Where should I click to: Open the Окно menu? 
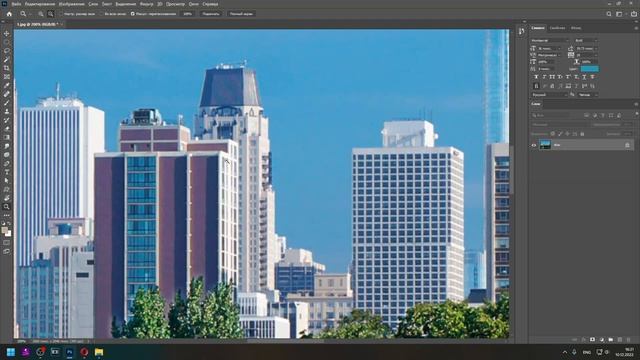[193, 4]
